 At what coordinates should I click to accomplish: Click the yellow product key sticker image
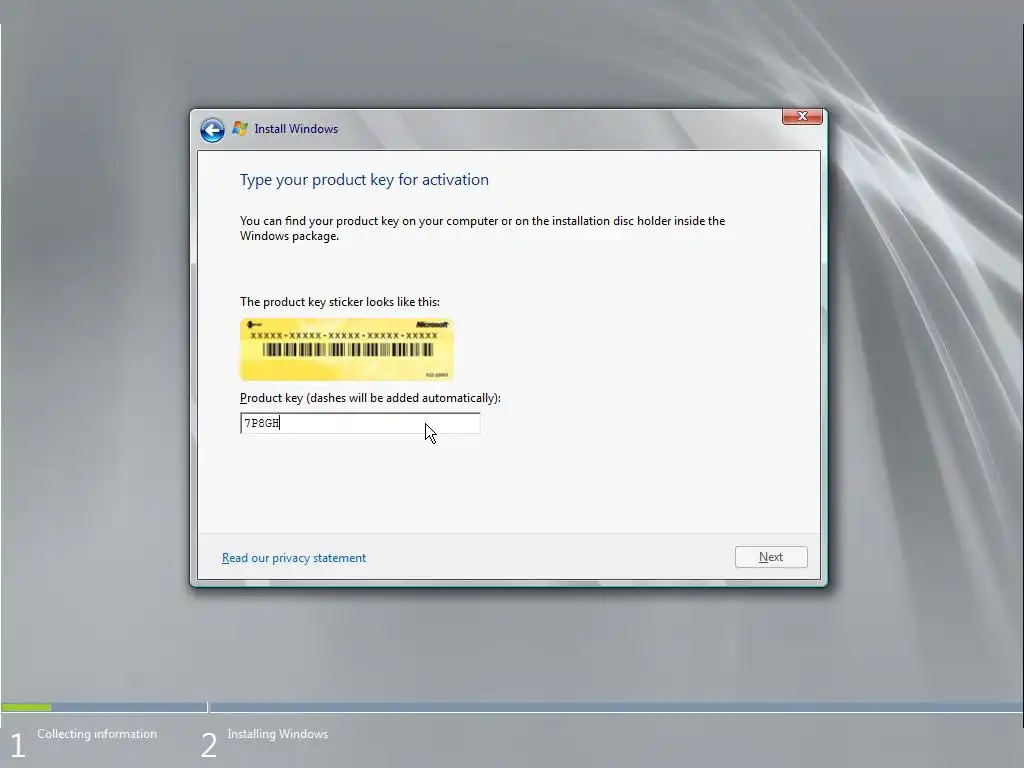(347, 349)
